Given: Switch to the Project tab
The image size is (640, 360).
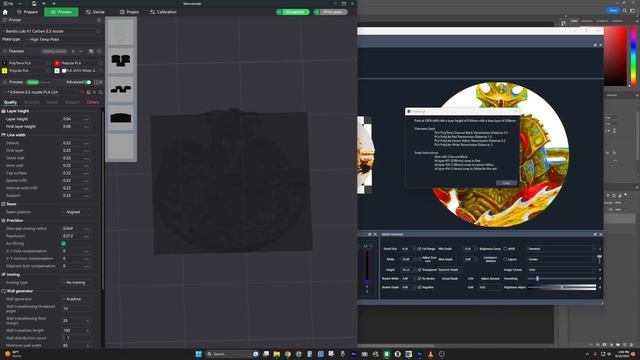Looking at the screenshot, I should (x=129, y=12).
